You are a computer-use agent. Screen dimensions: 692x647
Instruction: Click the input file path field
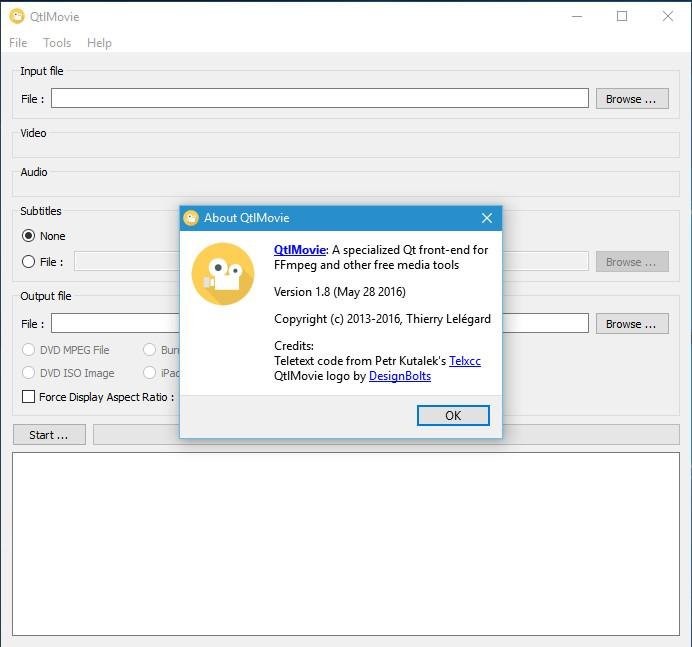[x=320, y=98]
